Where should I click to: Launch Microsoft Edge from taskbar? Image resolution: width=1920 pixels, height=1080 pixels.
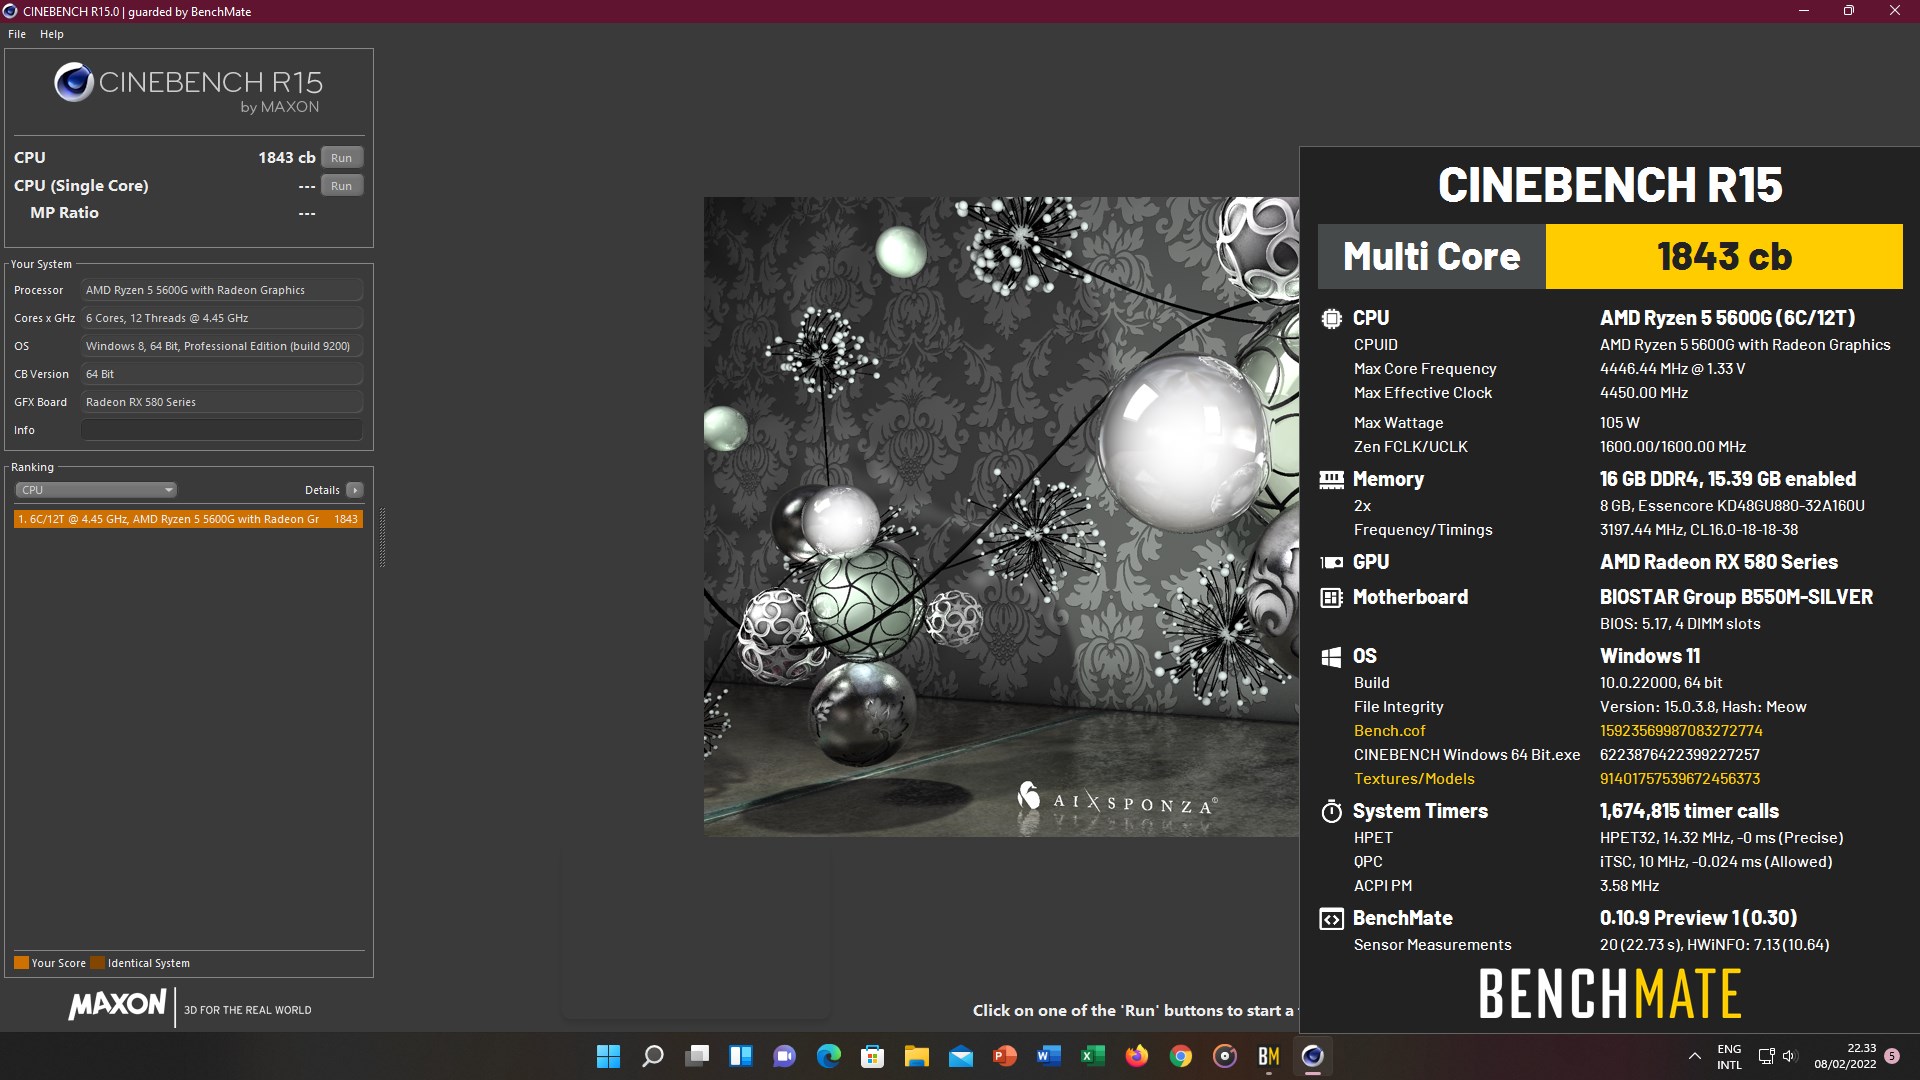click(x=828, y=1056)
